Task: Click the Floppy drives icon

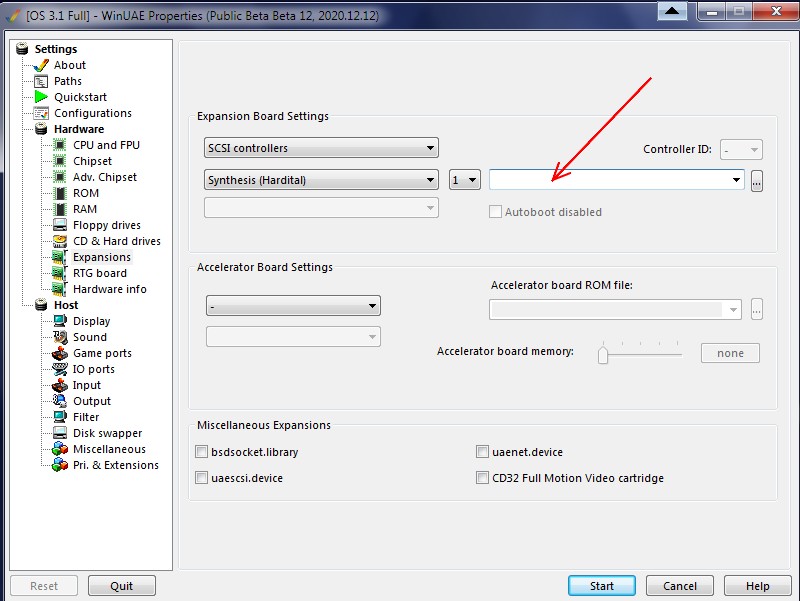Action: (x=60, y=225)
